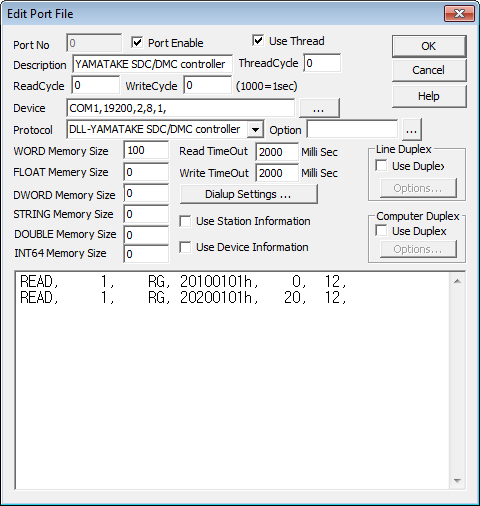Click the READ line with 20100101h
The width and height of the screenshot is (480, 506).
click(183, 281)
